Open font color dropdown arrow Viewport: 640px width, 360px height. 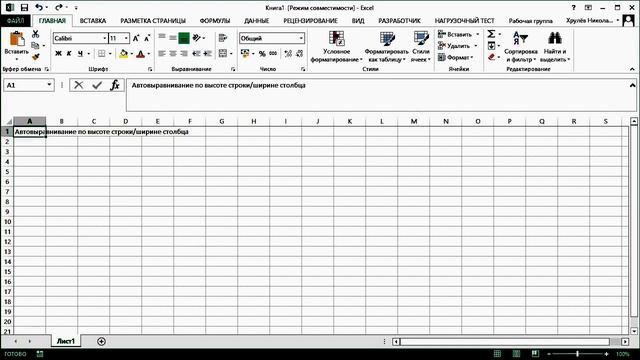tap(149, 54)
